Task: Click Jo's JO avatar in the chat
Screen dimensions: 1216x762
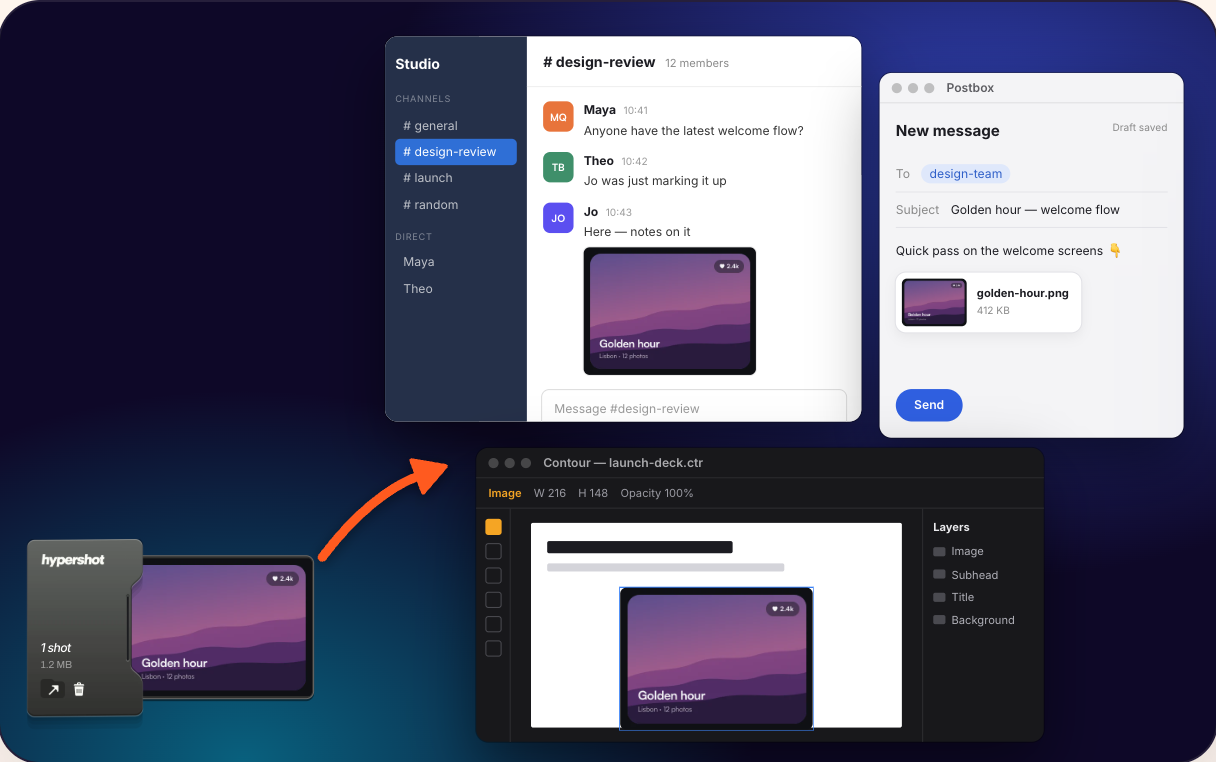Action: pyautogui.click(x=558, y=218)
